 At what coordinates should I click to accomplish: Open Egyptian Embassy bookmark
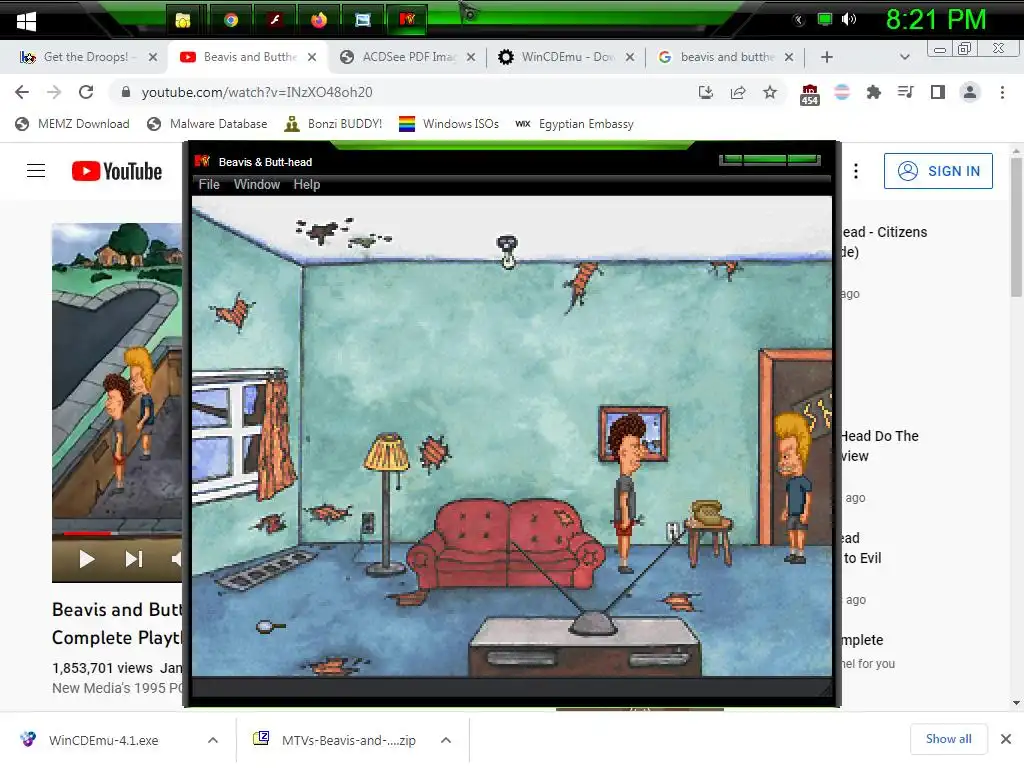click(x=575, y=123)
